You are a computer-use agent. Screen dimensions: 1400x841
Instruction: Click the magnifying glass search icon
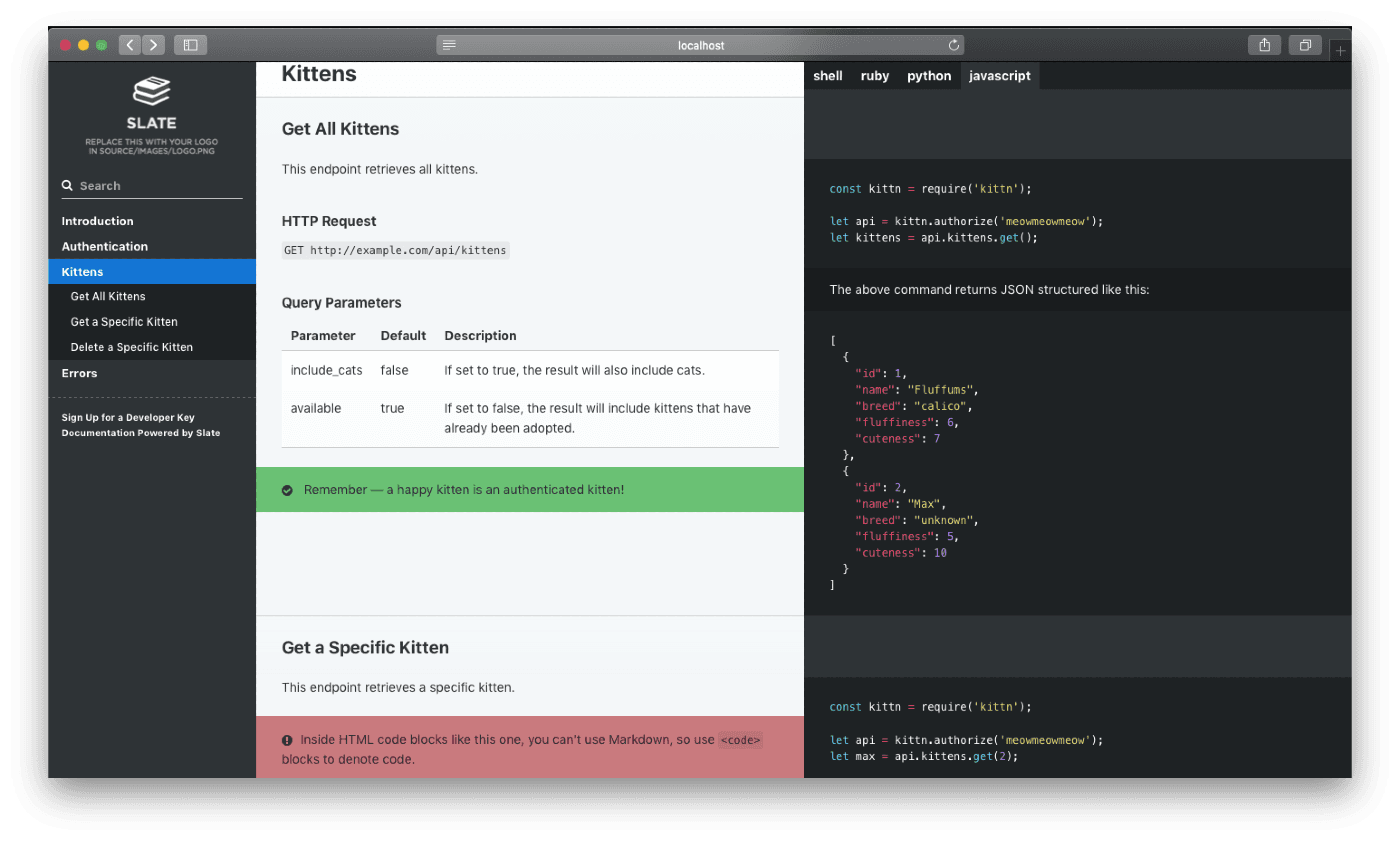tap(67, 185)
